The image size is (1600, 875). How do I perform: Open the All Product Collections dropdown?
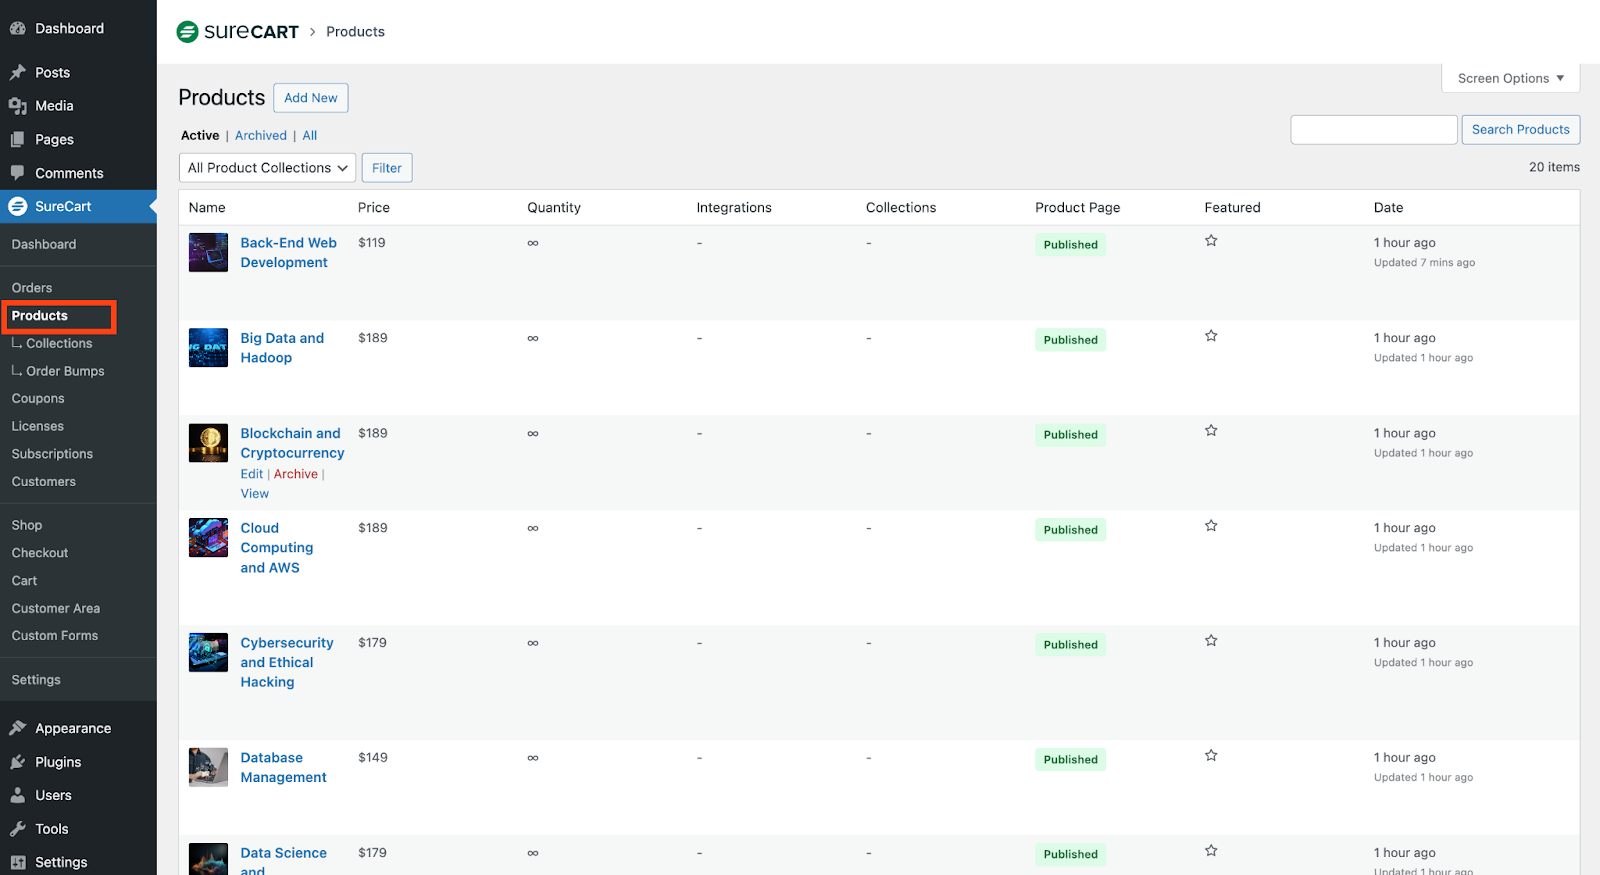point(267,168)
